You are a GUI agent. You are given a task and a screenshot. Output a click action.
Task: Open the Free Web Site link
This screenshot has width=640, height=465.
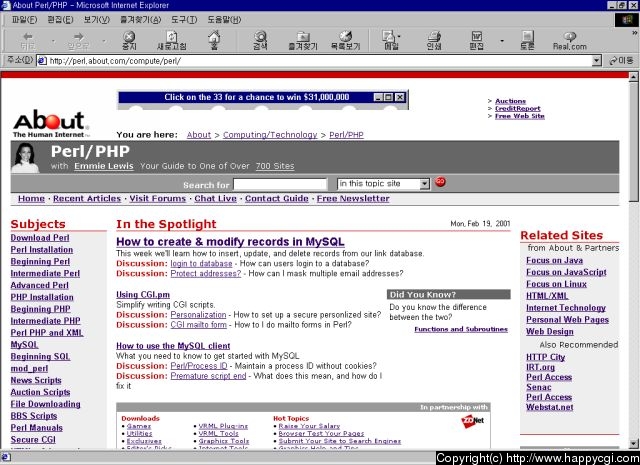520,116
